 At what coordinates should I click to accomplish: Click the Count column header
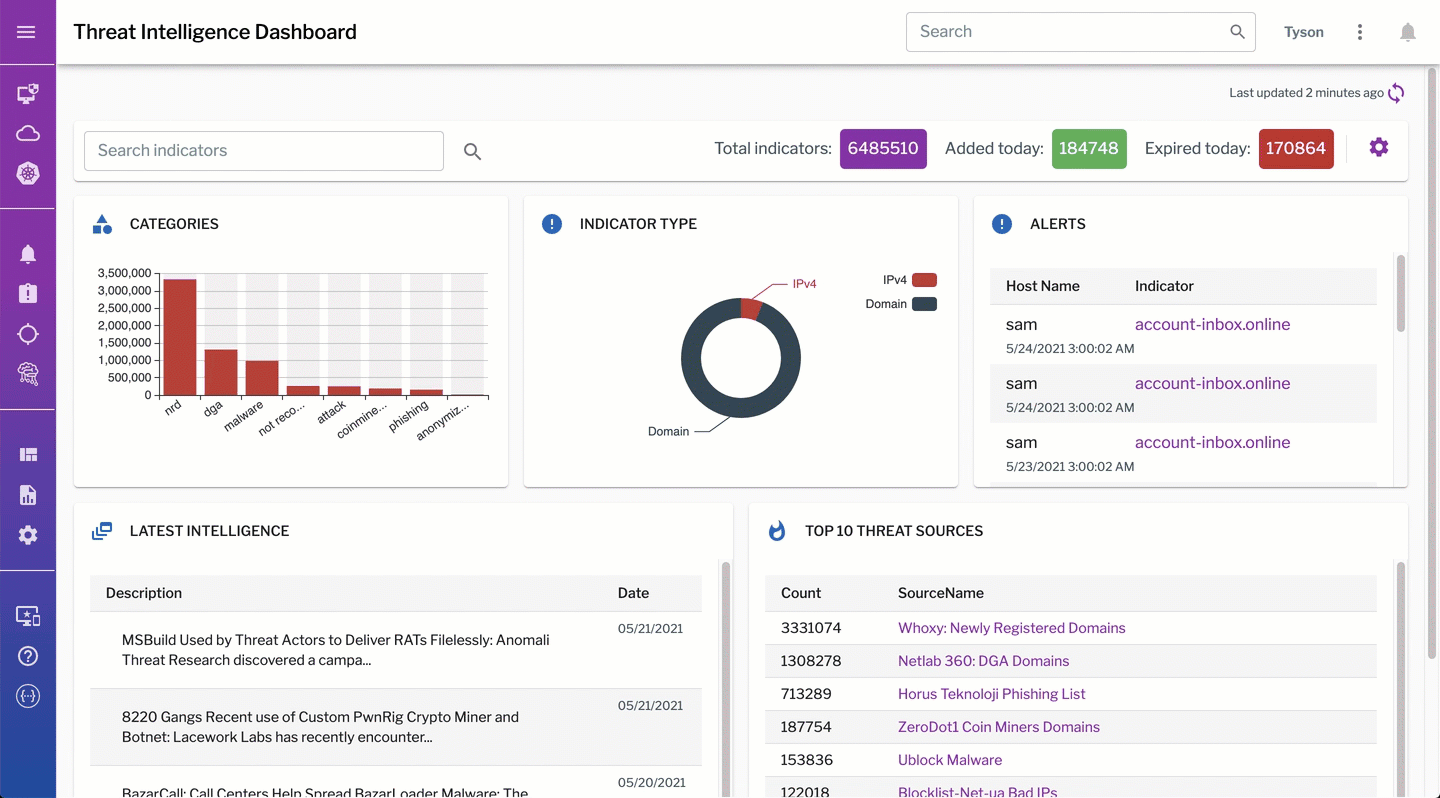(801, 593)
